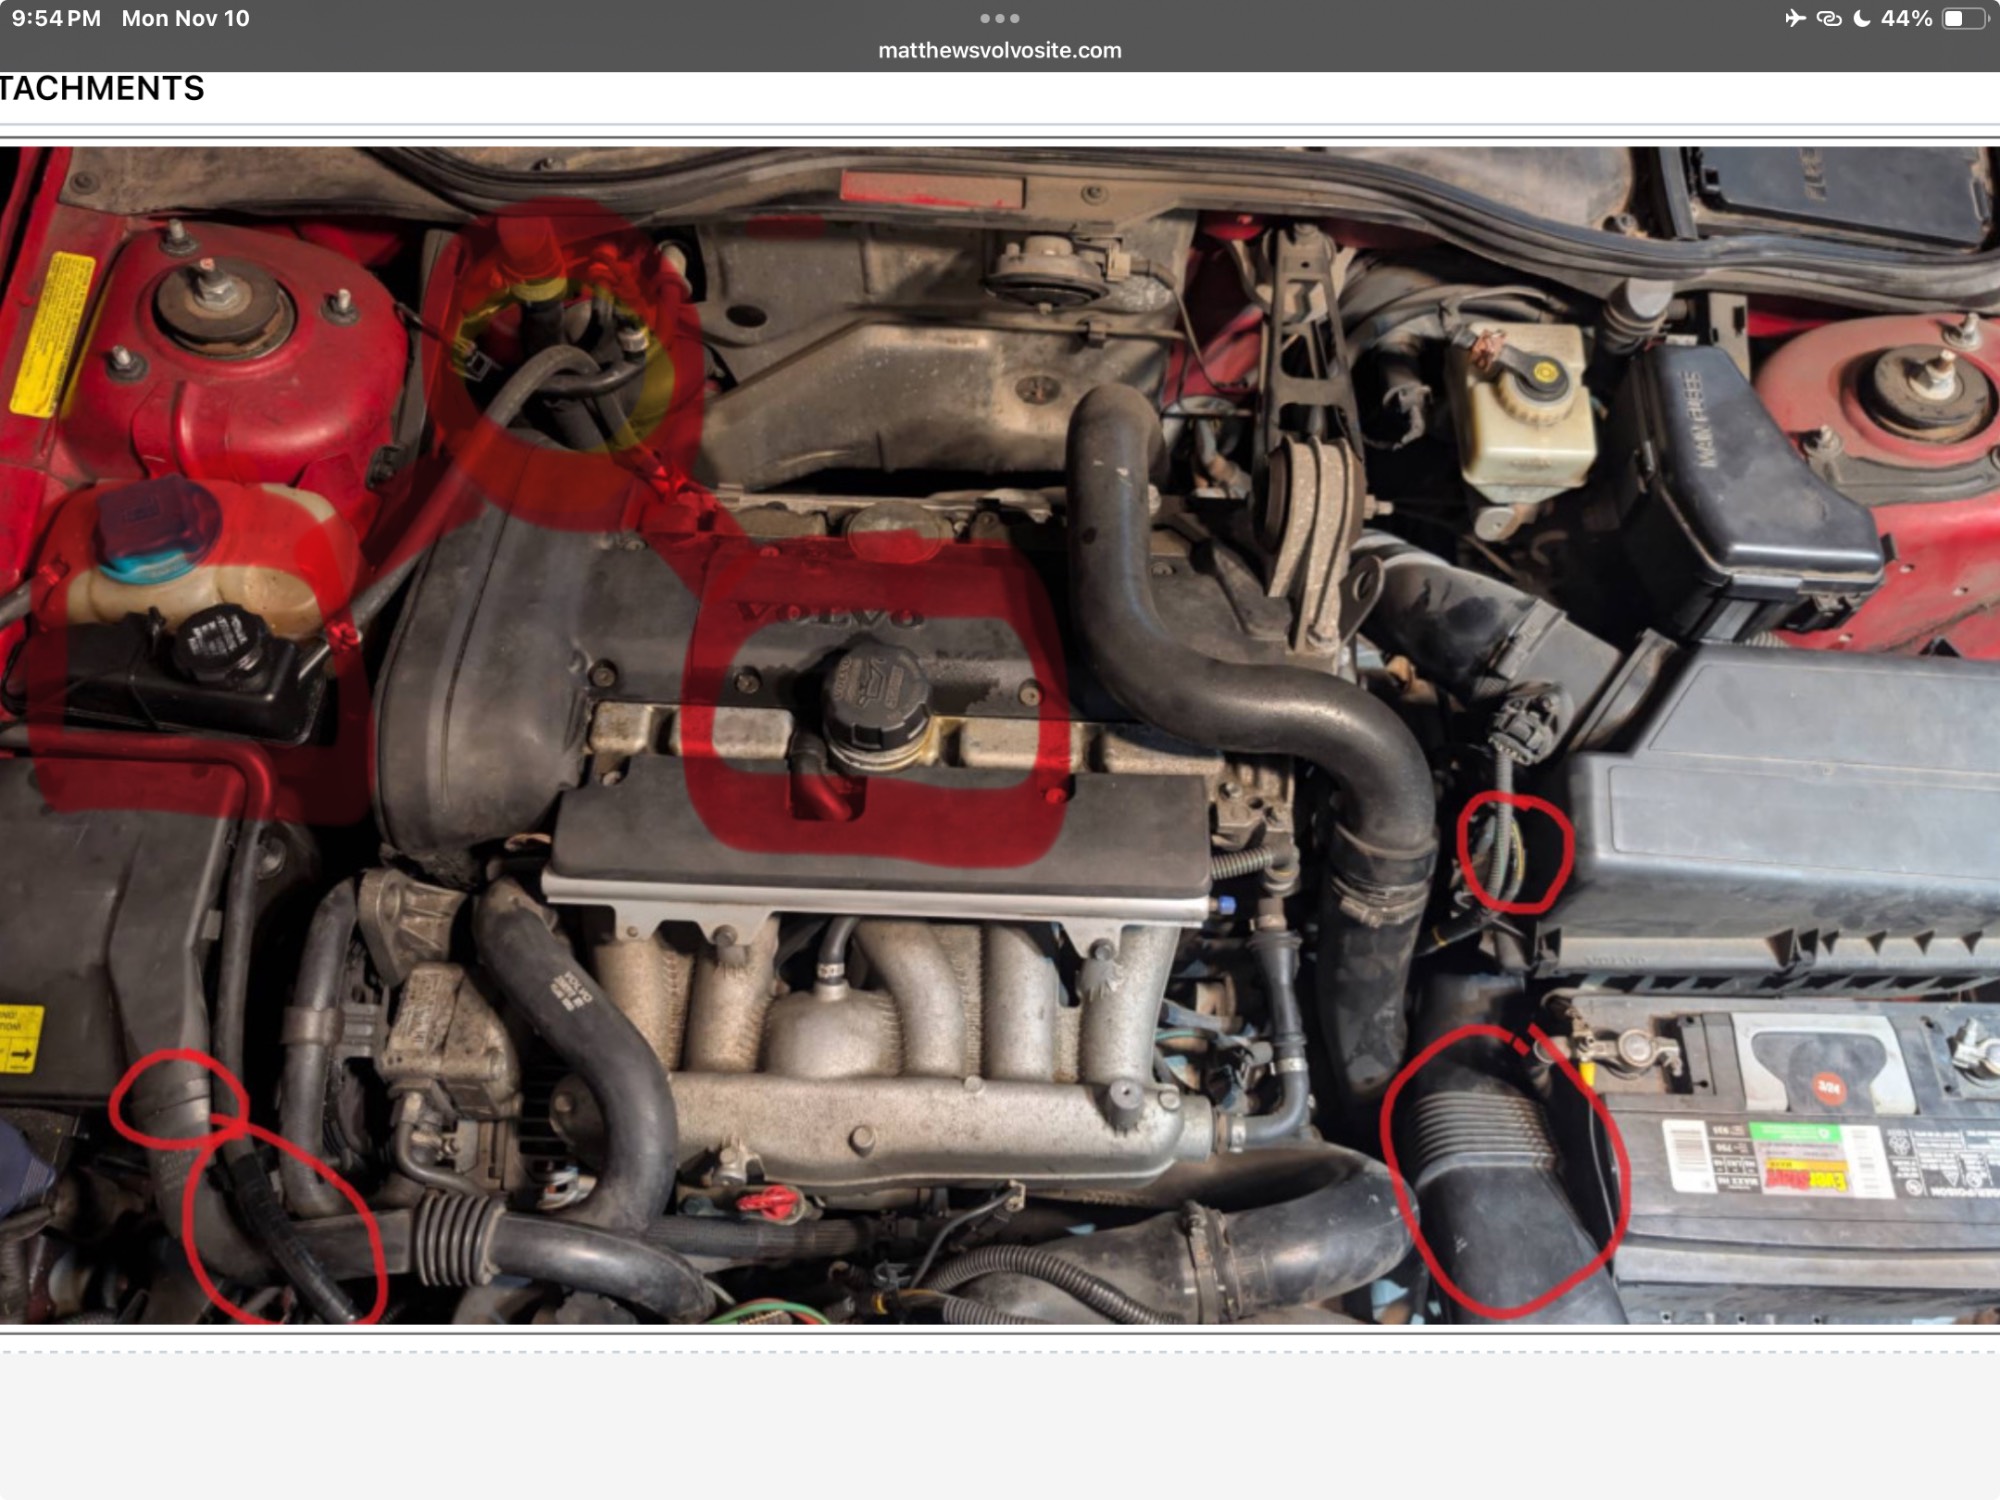Tap the linked-chain status icon
The width and height of the screenshot is (2000, 1500).
[1828, 18]
